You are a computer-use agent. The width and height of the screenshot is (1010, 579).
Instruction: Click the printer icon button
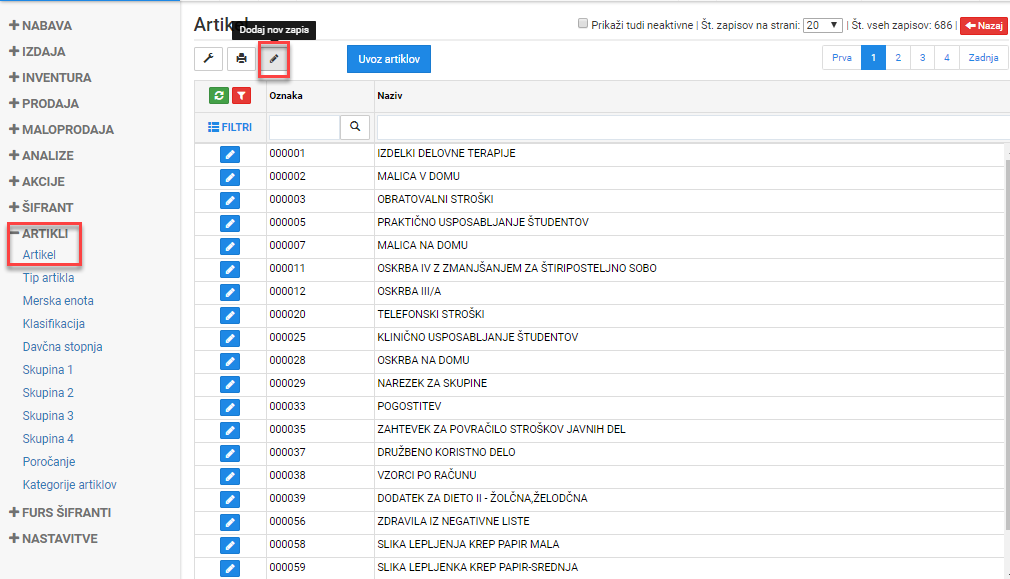[x=242, y=59]
